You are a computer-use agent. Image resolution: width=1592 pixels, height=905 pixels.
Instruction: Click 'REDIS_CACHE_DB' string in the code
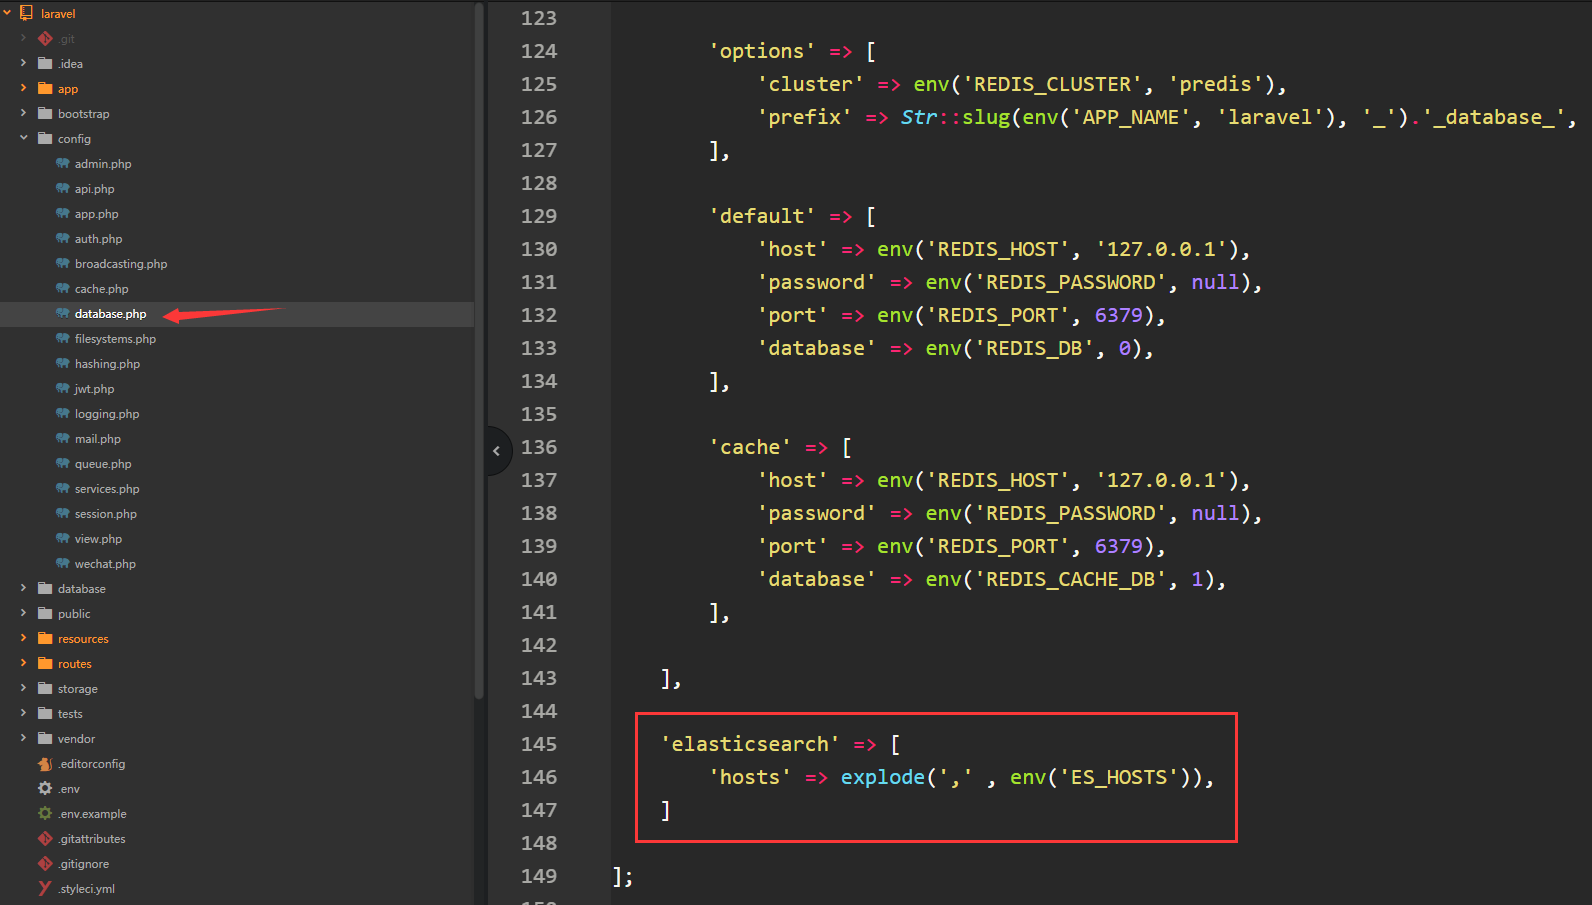pos(1070,579)
